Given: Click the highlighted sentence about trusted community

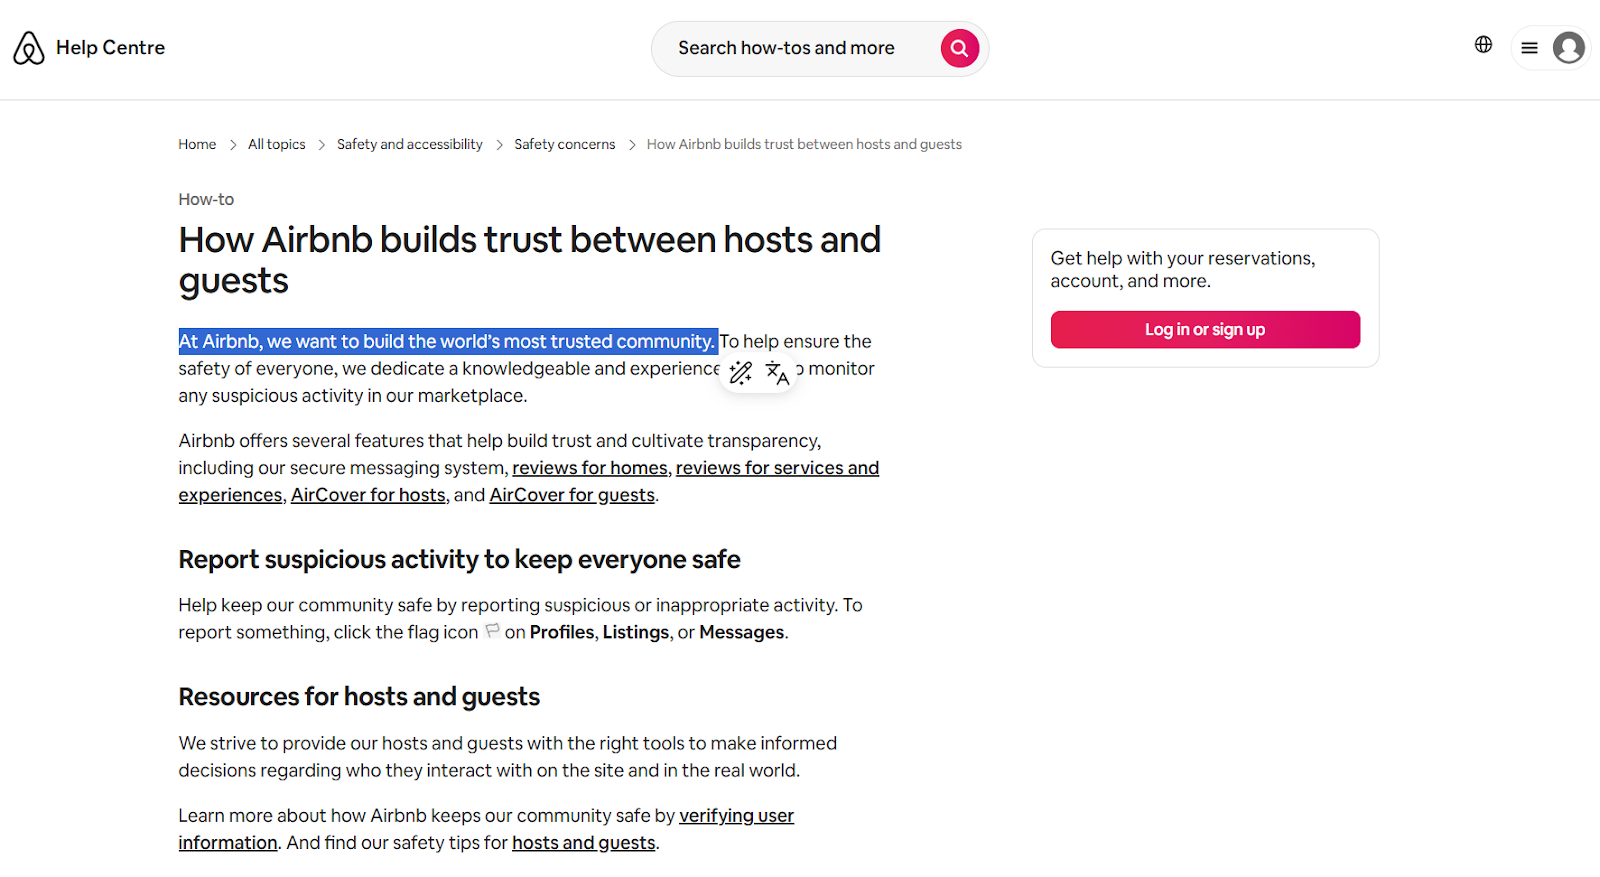Looking at the screenshot, I should (447, 342).
